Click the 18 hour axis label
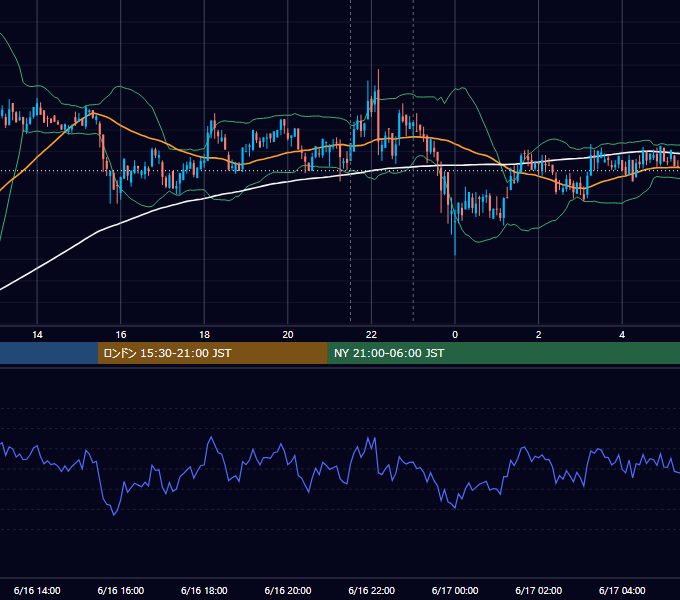The image size is (680, 600). 204,335
